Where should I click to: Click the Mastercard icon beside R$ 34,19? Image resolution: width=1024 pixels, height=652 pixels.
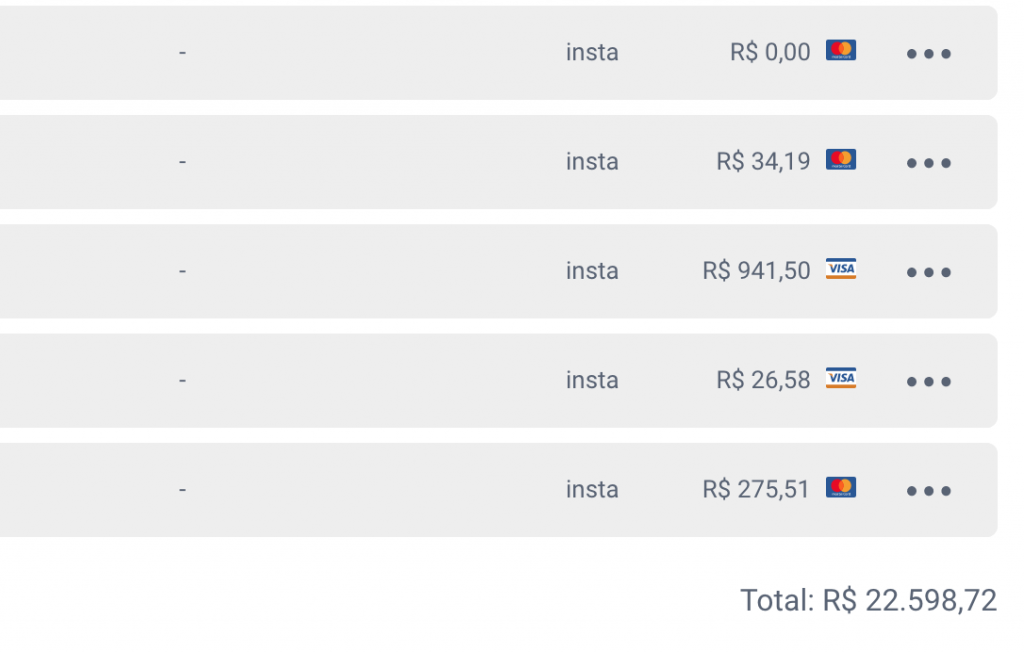(840, 159)
